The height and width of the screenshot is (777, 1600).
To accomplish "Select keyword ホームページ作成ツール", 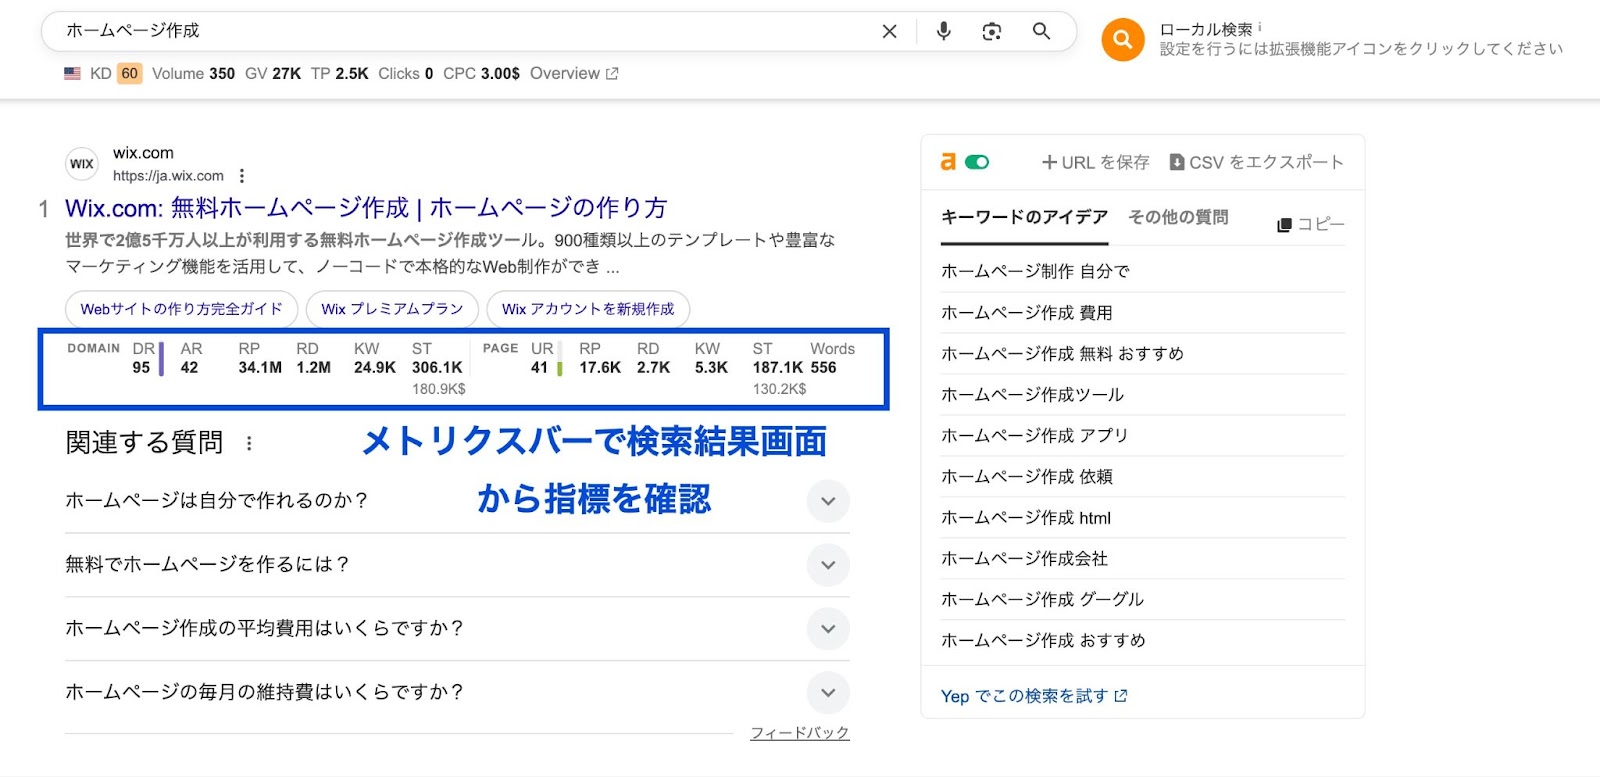I will click(x=1032, y=395).
